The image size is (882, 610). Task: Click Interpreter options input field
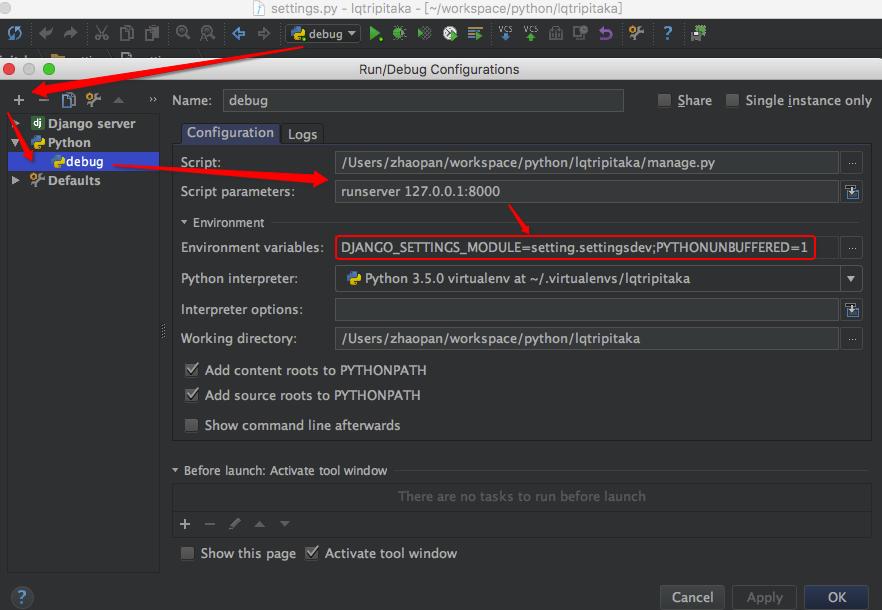click(587, 310)
